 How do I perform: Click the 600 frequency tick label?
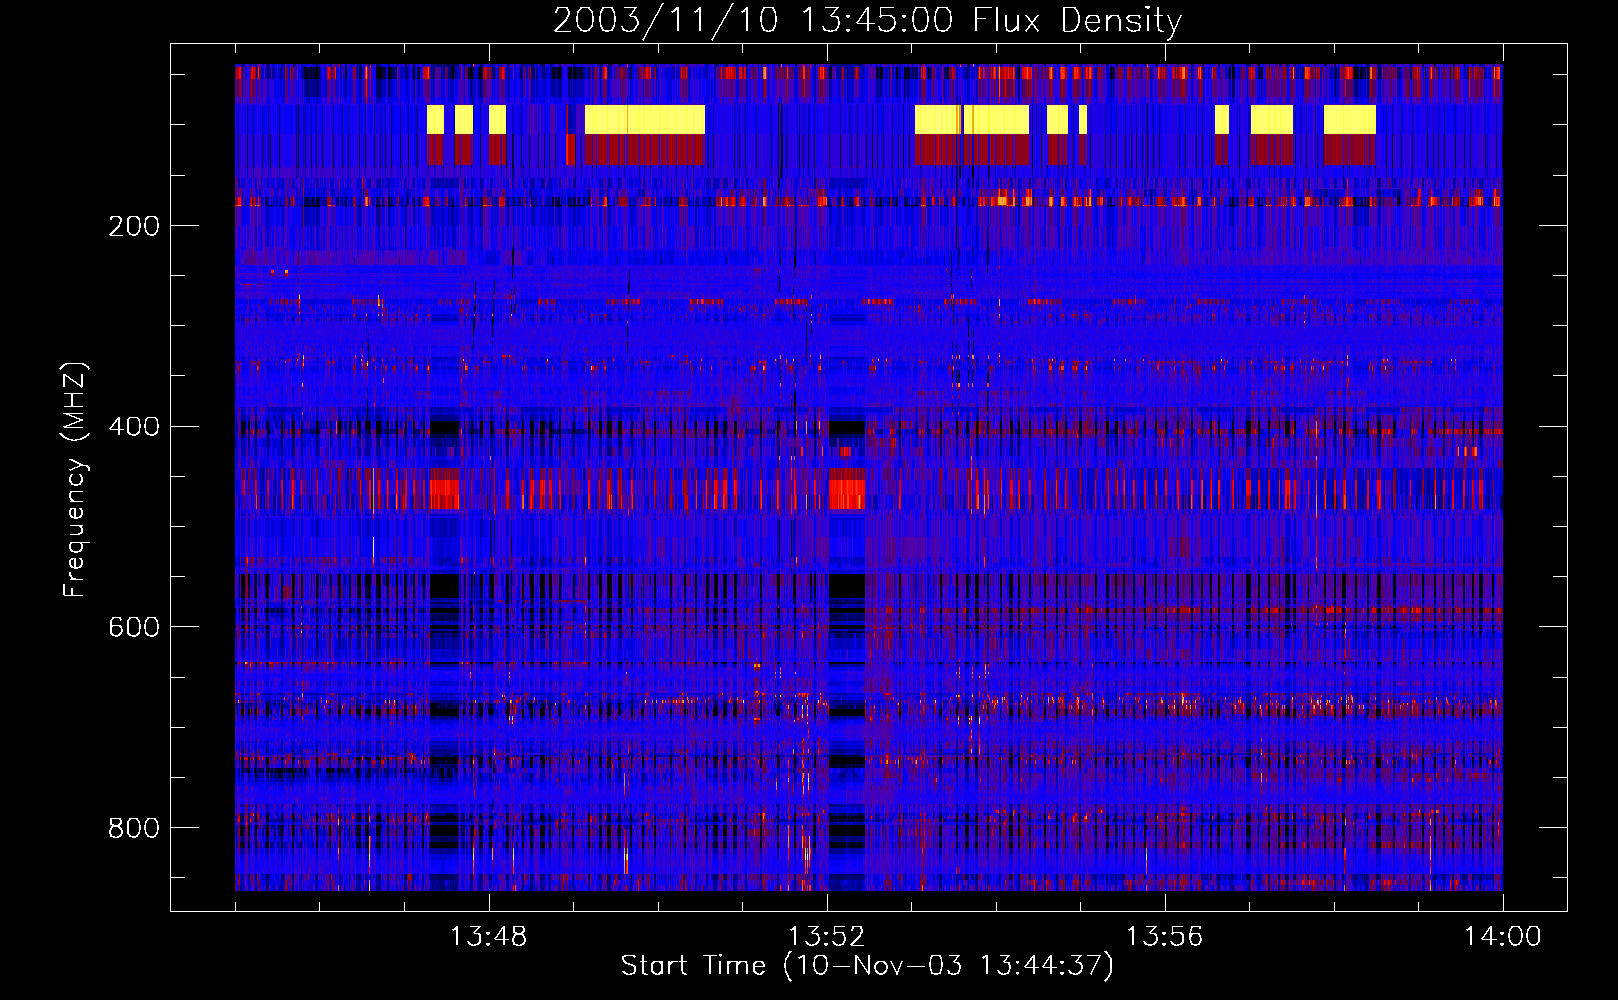point(133,627)
